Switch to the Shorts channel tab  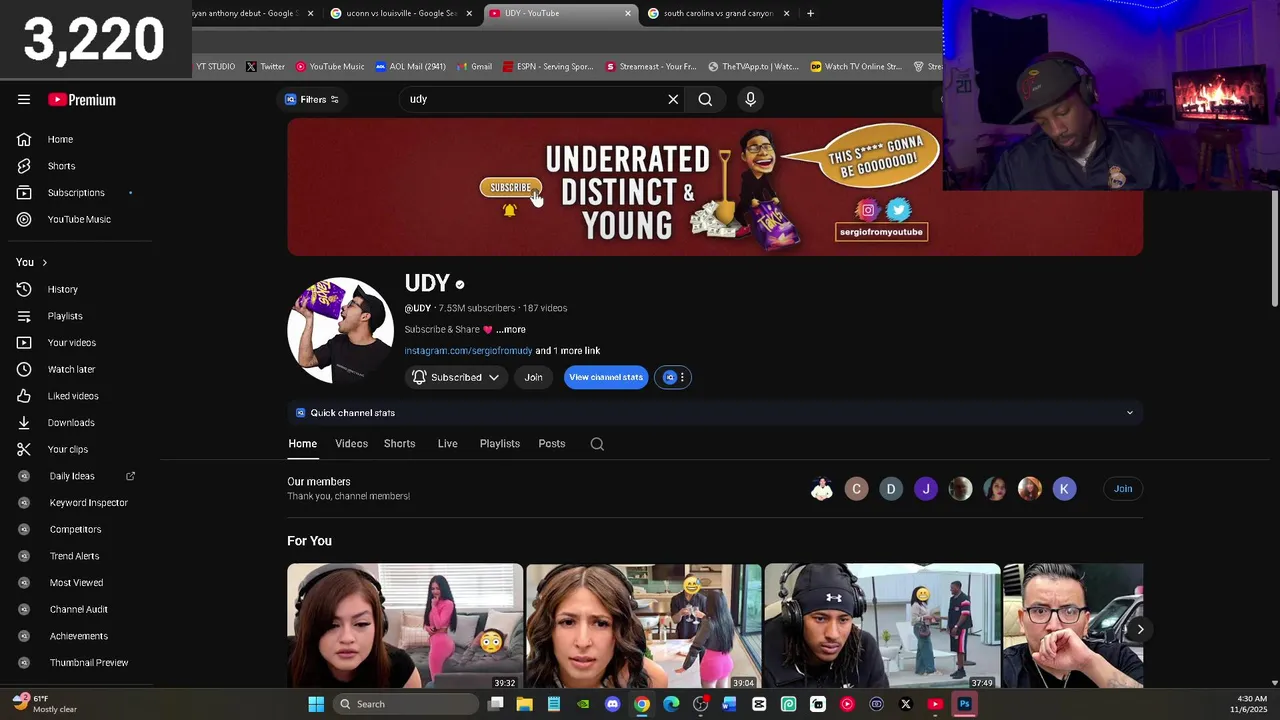[399, 444]
